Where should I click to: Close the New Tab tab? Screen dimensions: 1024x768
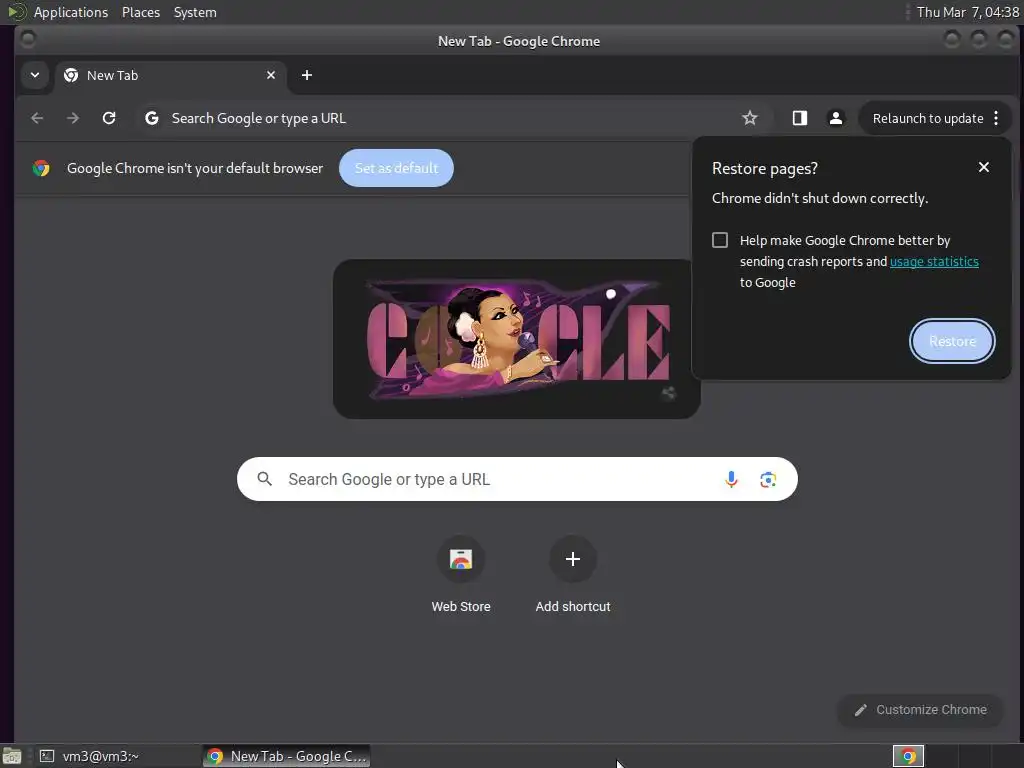pos(271,75)
